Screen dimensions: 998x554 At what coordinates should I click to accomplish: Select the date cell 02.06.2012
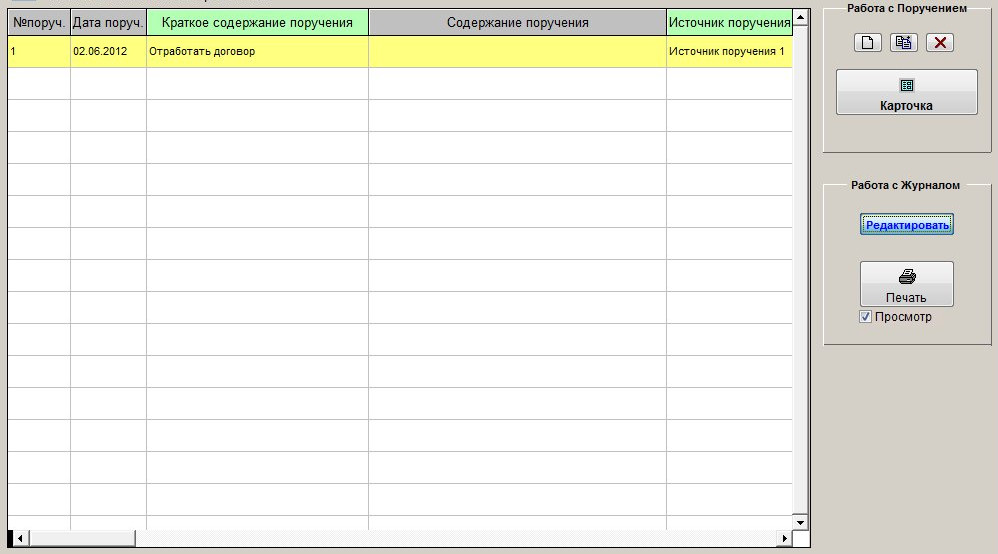[x=108, y=52]
